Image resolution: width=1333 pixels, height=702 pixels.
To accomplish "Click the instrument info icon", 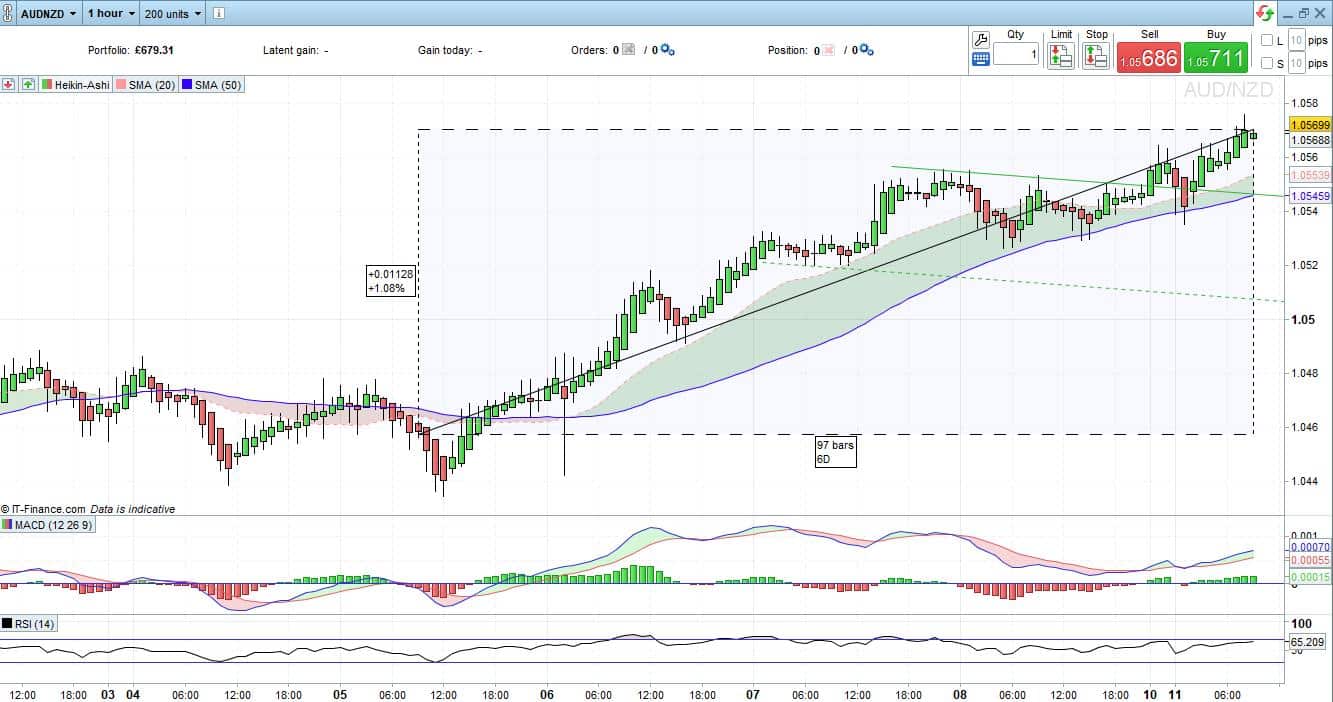I will [x=219, y=13].
